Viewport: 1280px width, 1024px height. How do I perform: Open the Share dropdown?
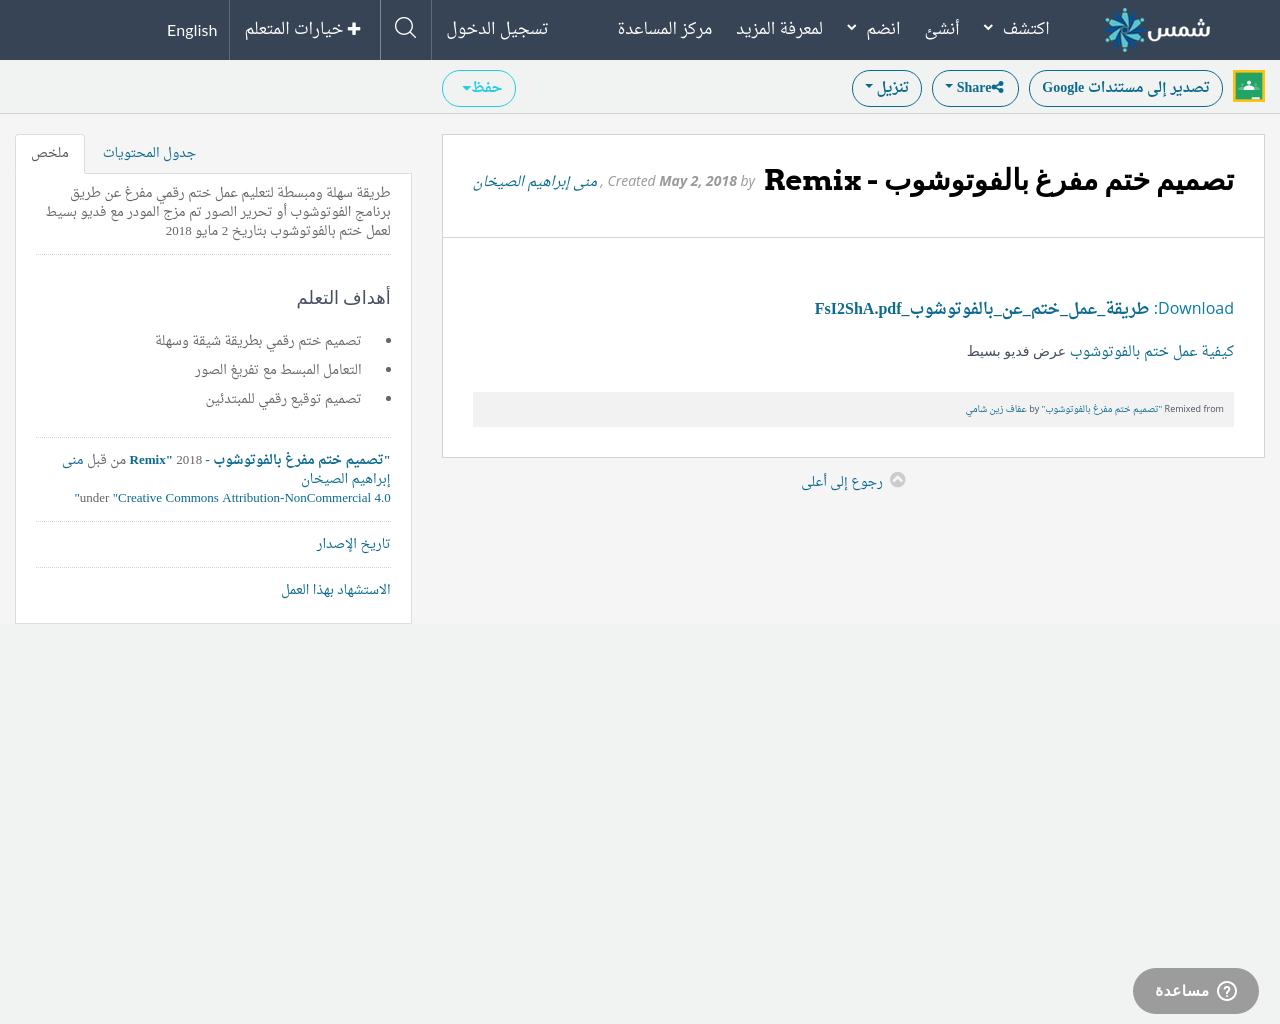click(x=974, y=88)
